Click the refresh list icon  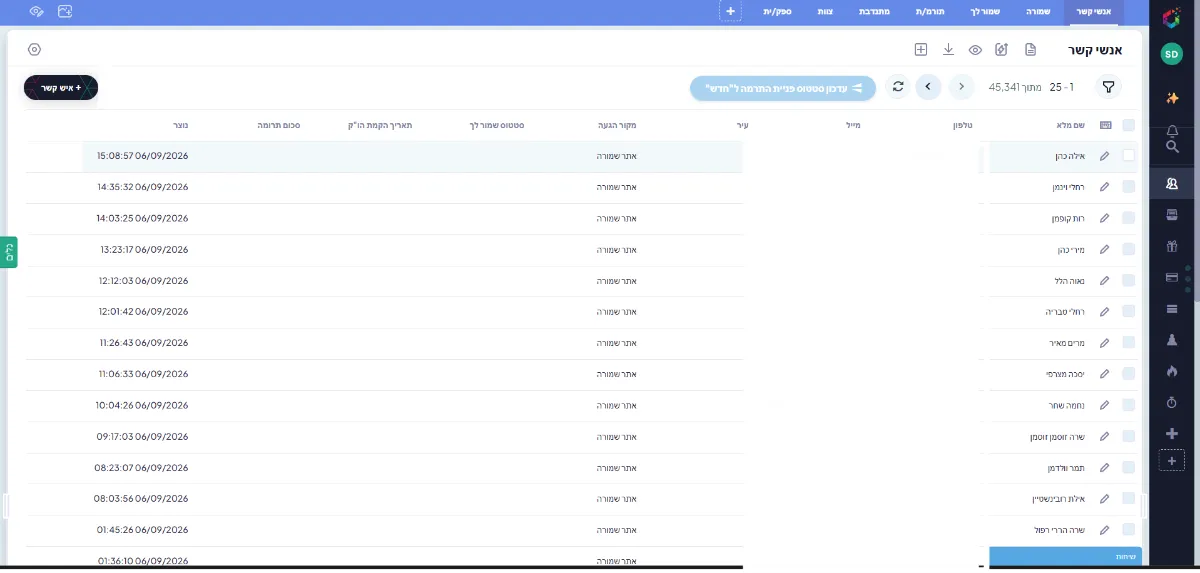898,87
